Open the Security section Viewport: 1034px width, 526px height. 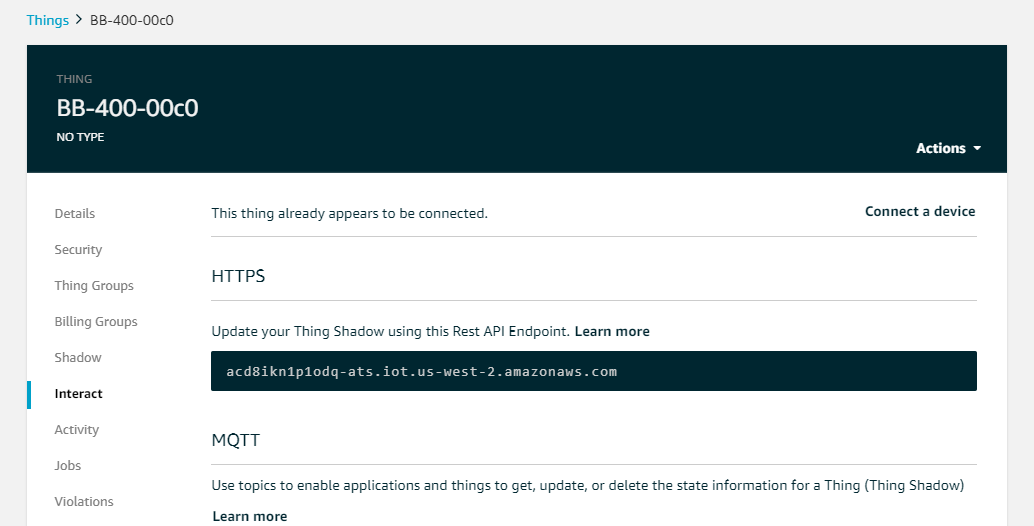(x=78, y=250)
